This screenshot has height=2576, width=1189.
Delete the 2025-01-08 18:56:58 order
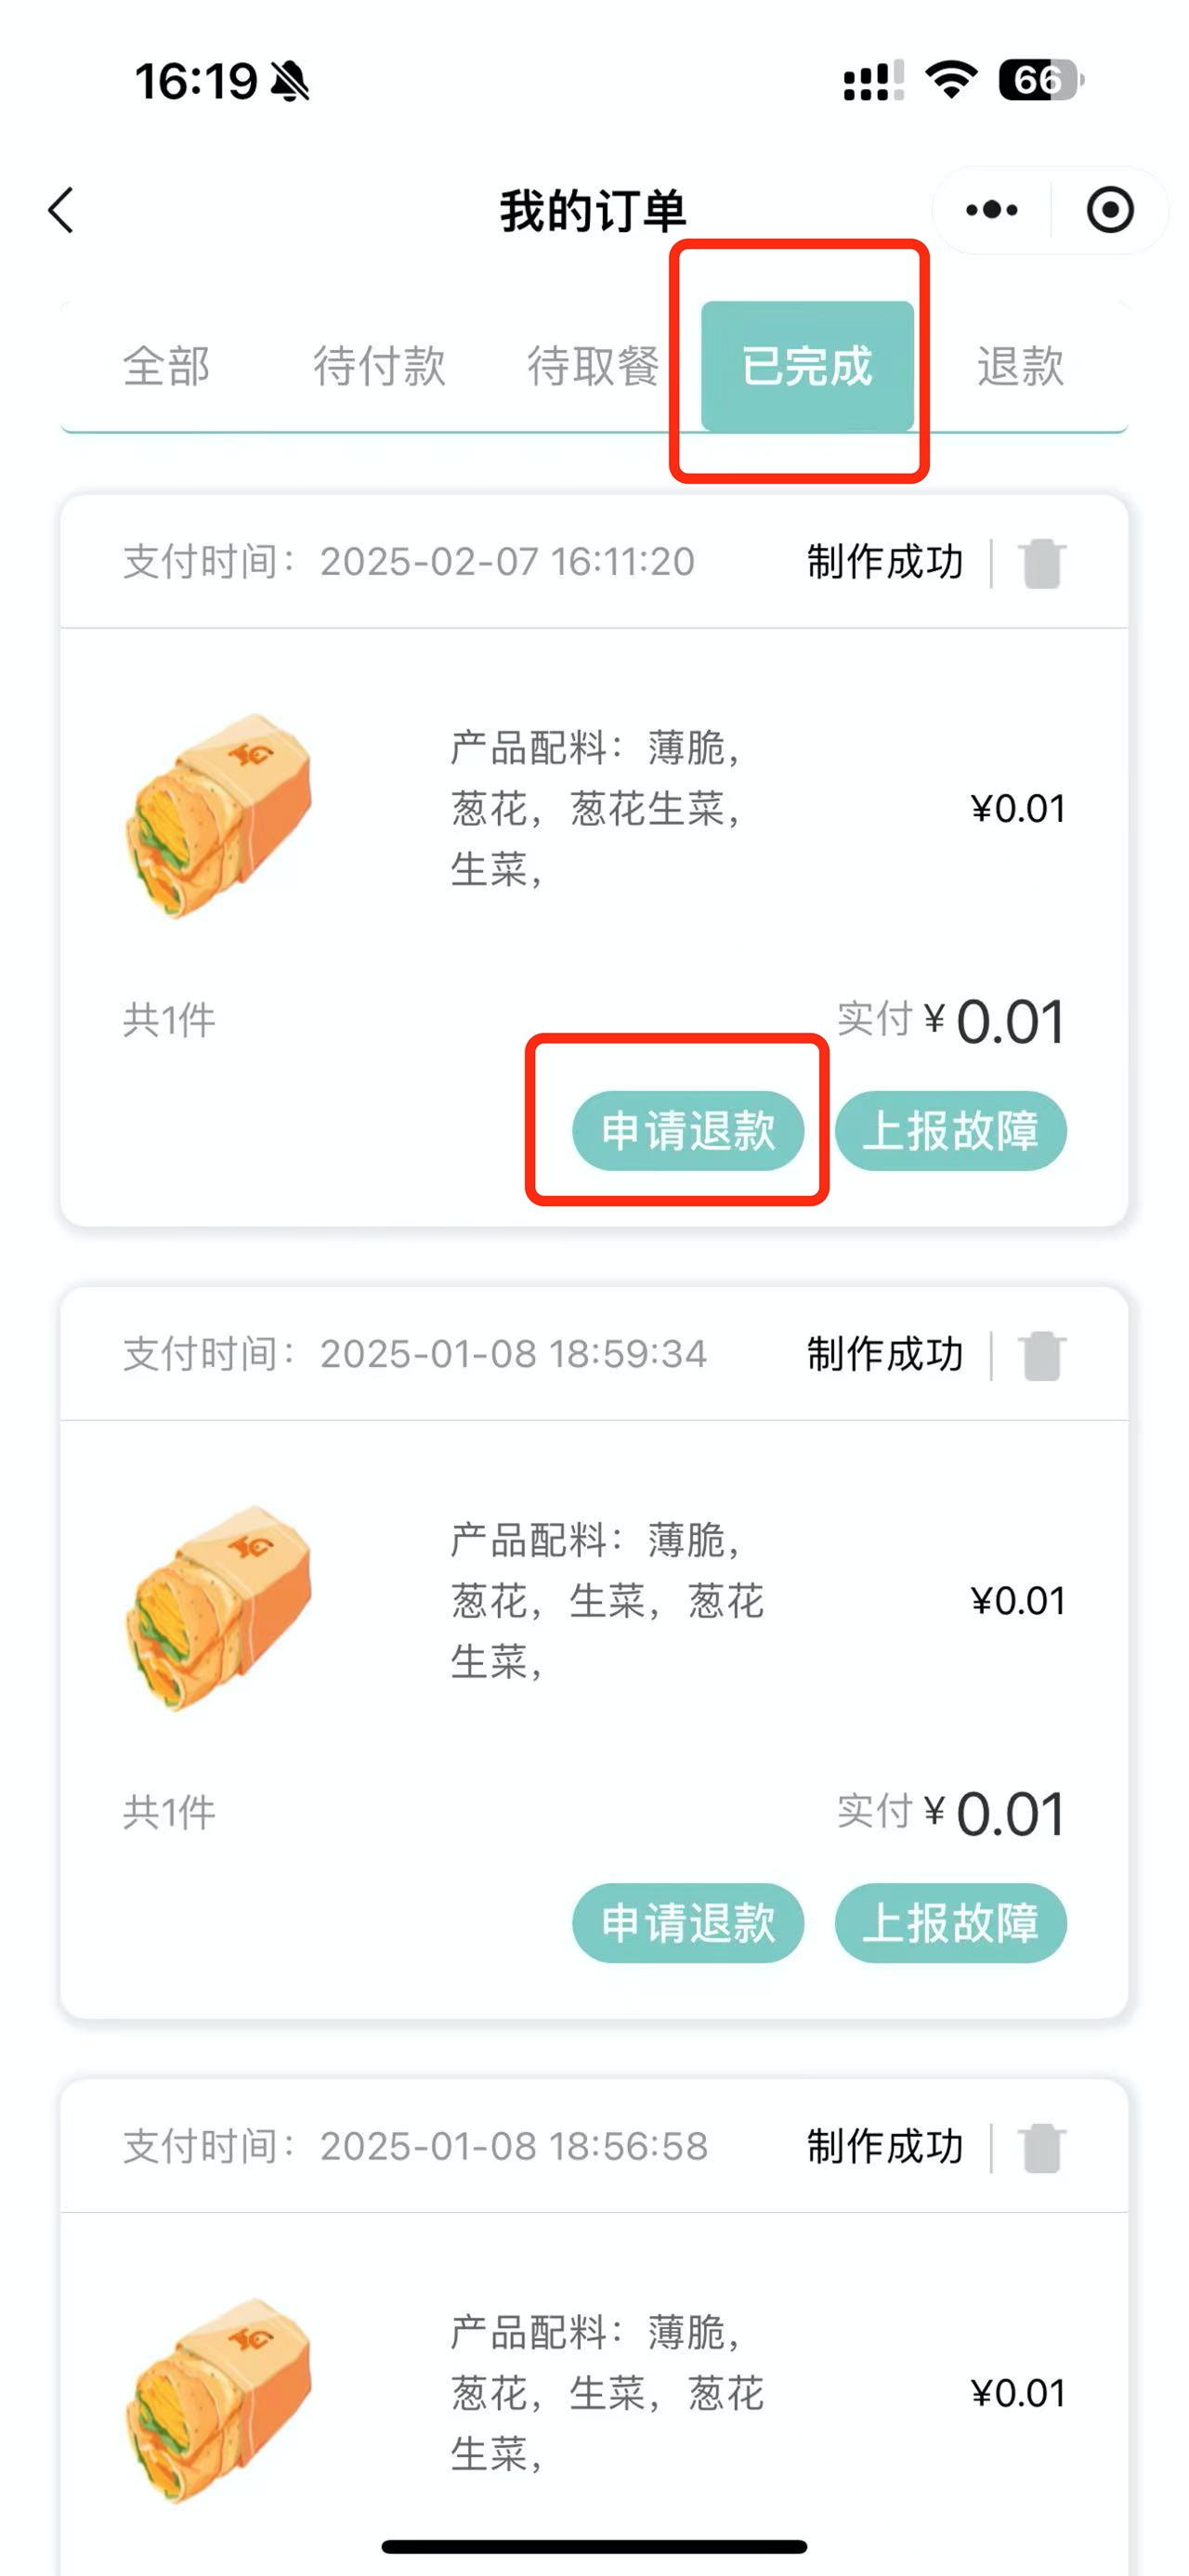(1041, 2147)
